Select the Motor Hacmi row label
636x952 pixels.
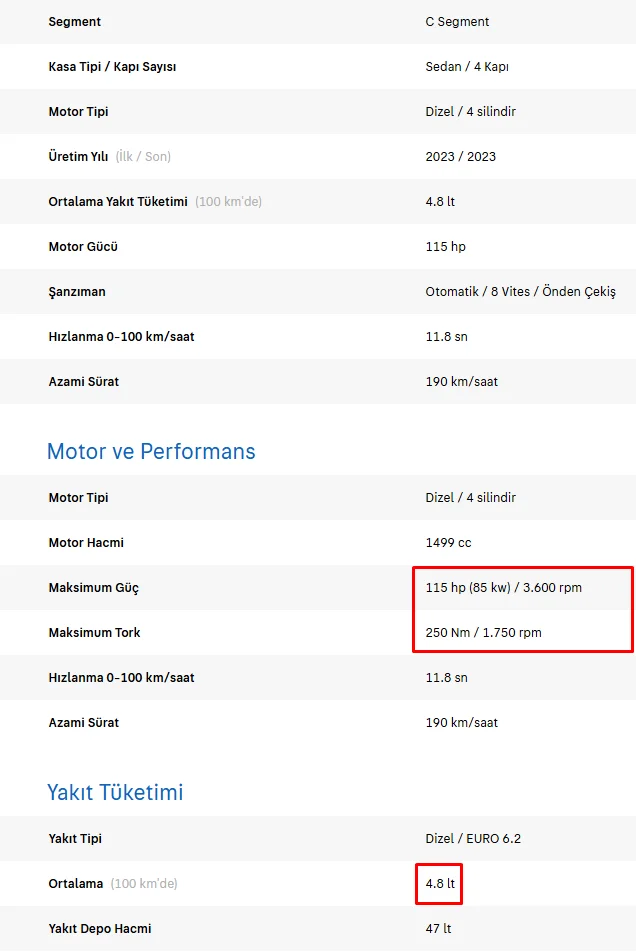pyautogui.click(x=86, y=543)
